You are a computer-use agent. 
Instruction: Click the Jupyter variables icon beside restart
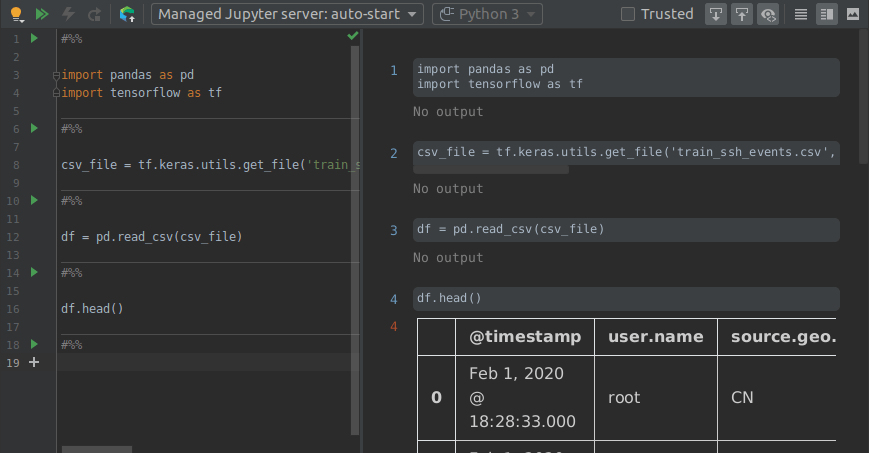[x=127, y=14]
